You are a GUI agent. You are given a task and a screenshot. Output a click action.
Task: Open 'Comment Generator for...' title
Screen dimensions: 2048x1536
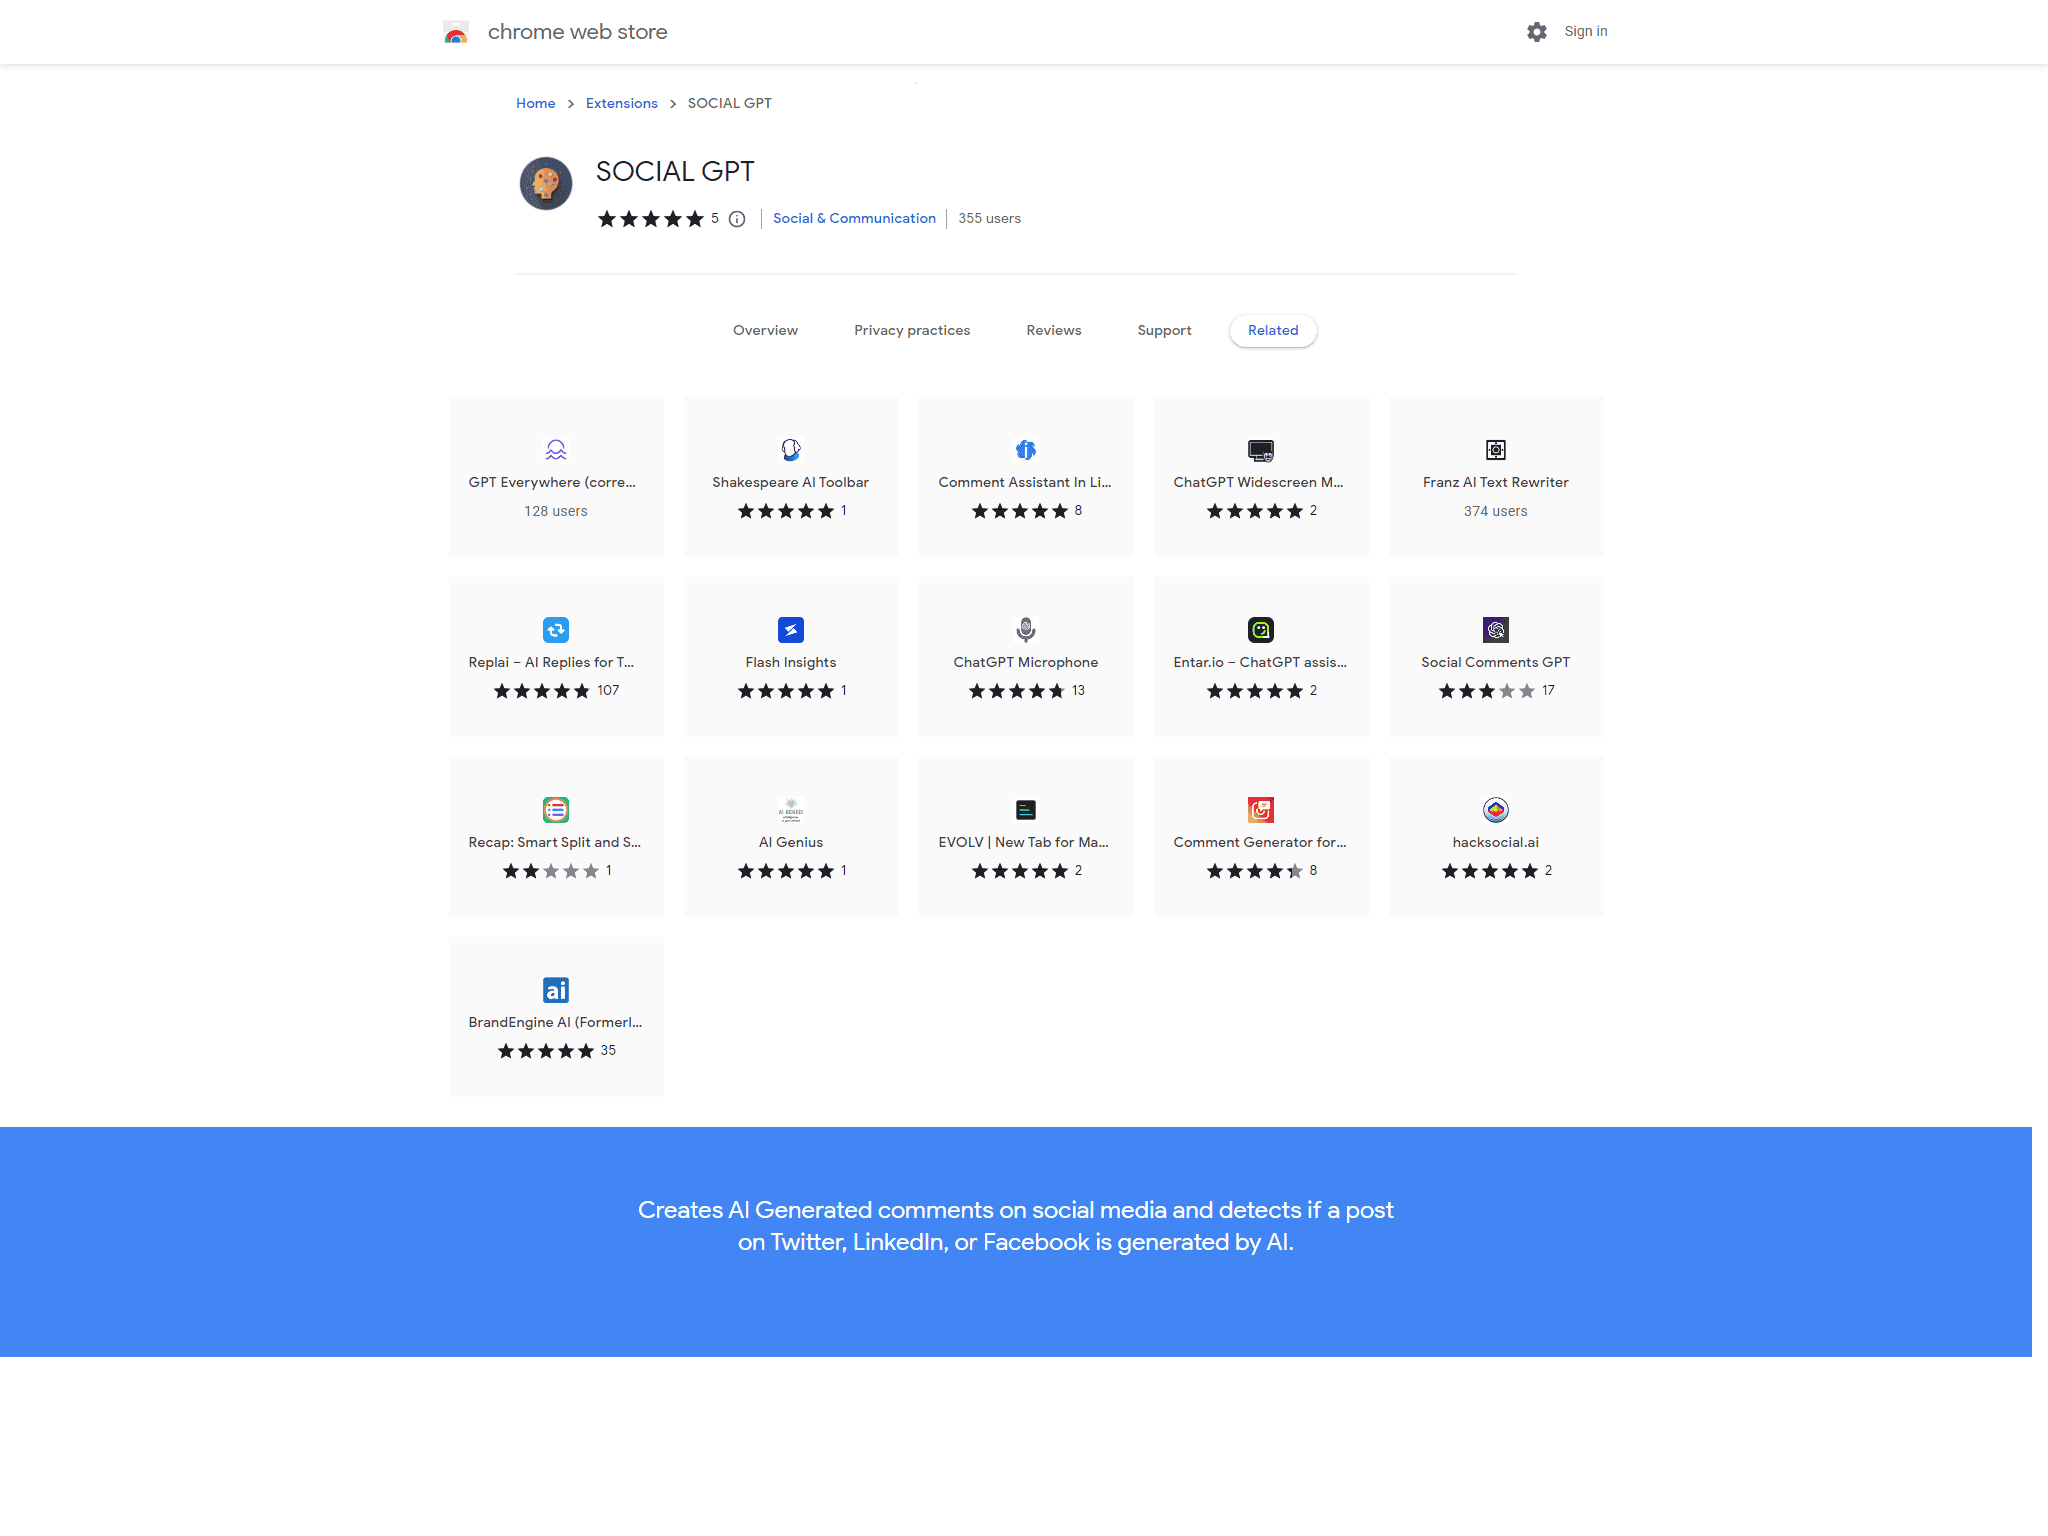point(1260,843)
